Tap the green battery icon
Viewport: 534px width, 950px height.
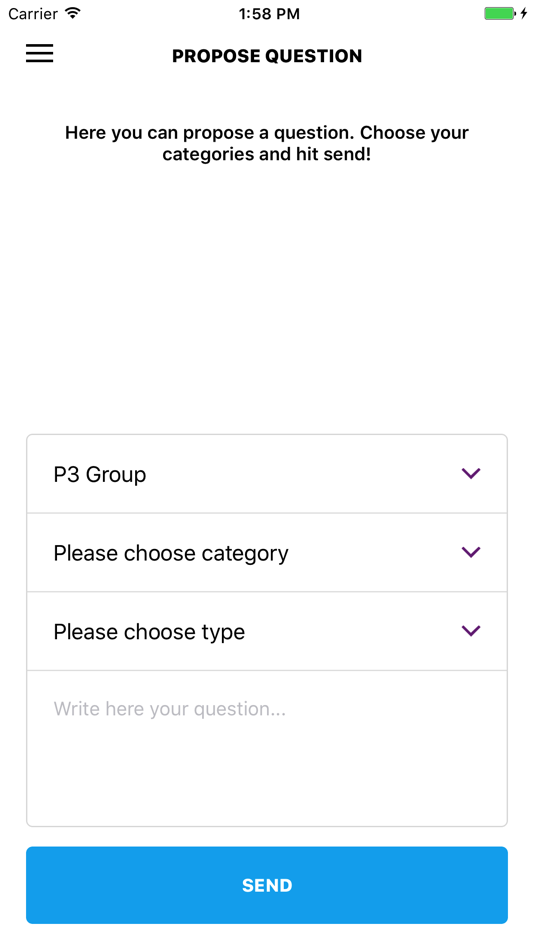tap(500, 13)
